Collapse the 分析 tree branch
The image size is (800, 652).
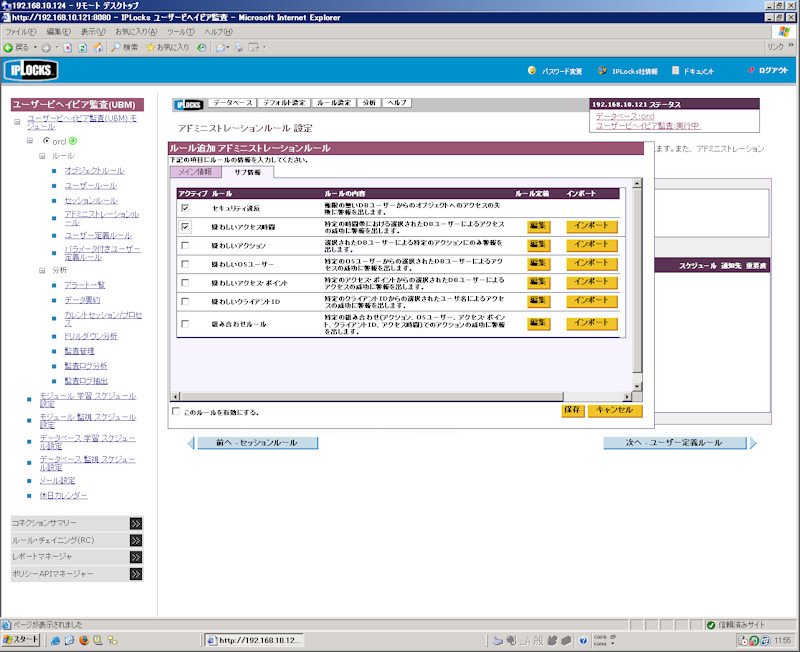click(42, 270)
